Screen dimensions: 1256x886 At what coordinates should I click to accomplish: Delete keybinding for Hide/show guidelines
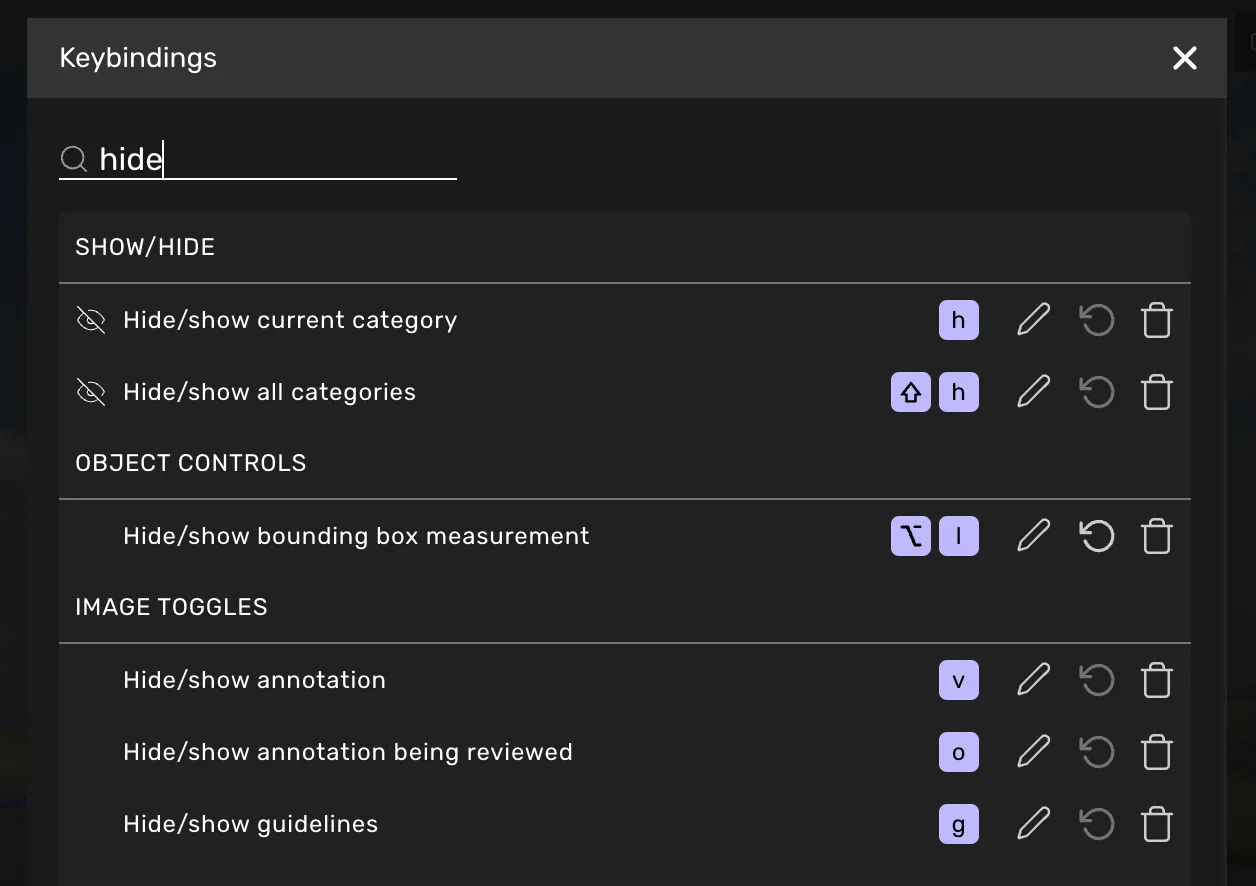click(x=1157, y=824)
